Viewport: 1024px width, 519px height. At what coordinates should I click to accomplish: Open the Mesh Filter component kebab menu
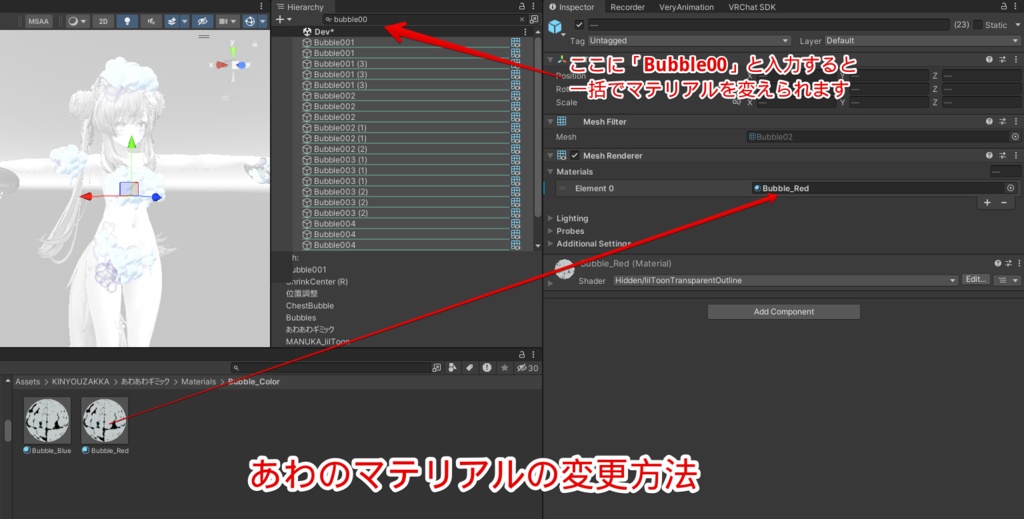(x=1016, y=121)
